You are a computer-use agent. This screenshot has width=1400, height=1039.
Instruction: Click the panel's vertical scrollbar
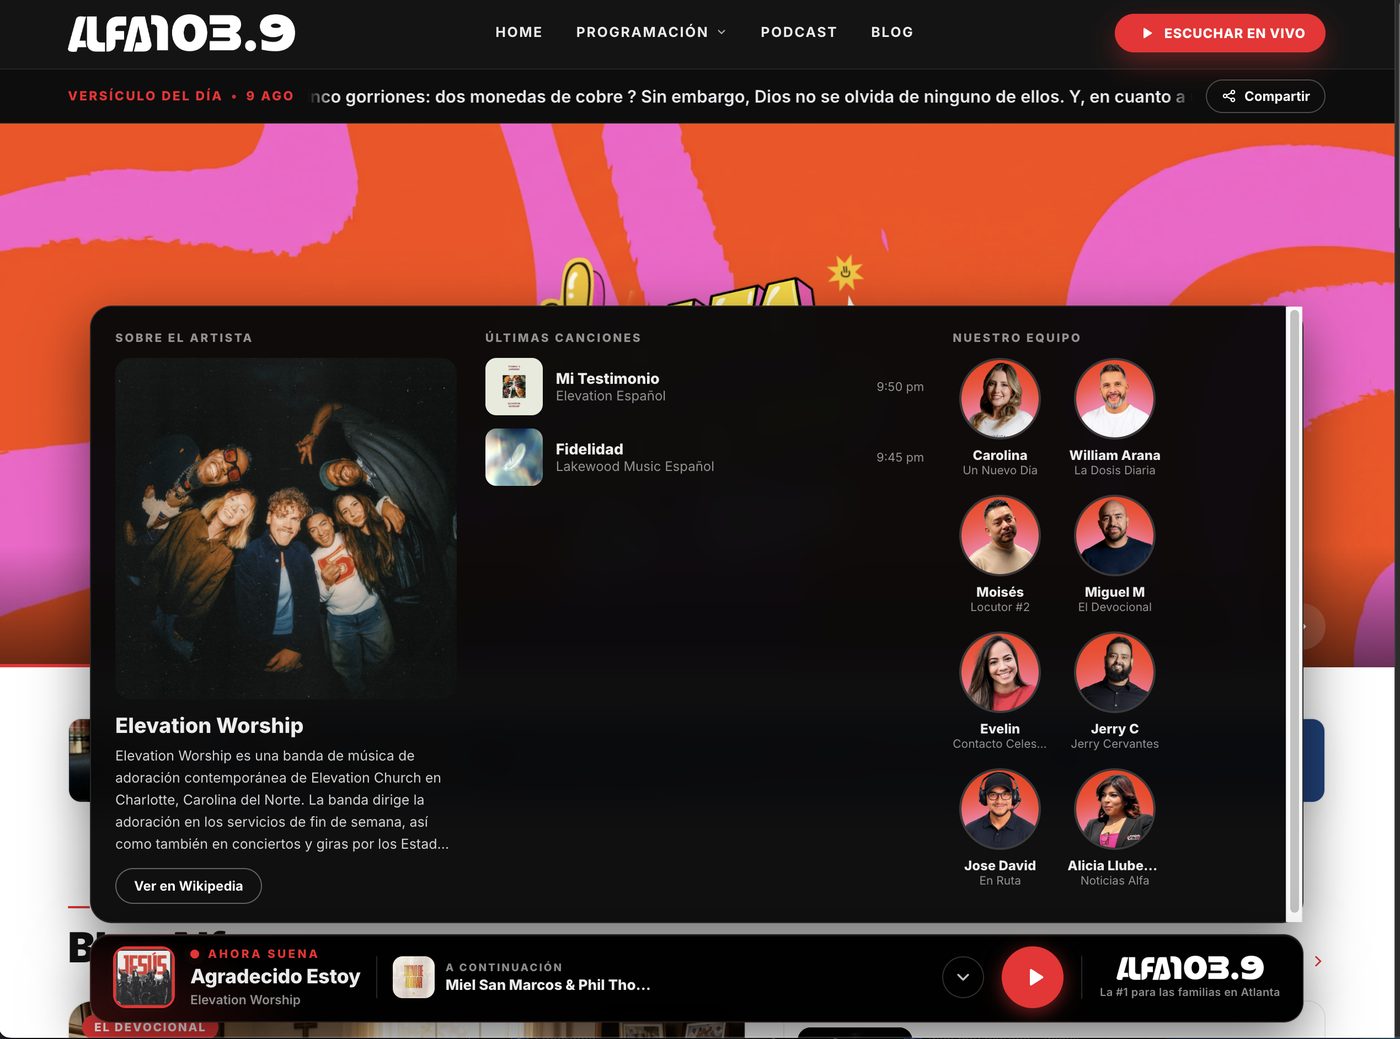point(1294,612)
